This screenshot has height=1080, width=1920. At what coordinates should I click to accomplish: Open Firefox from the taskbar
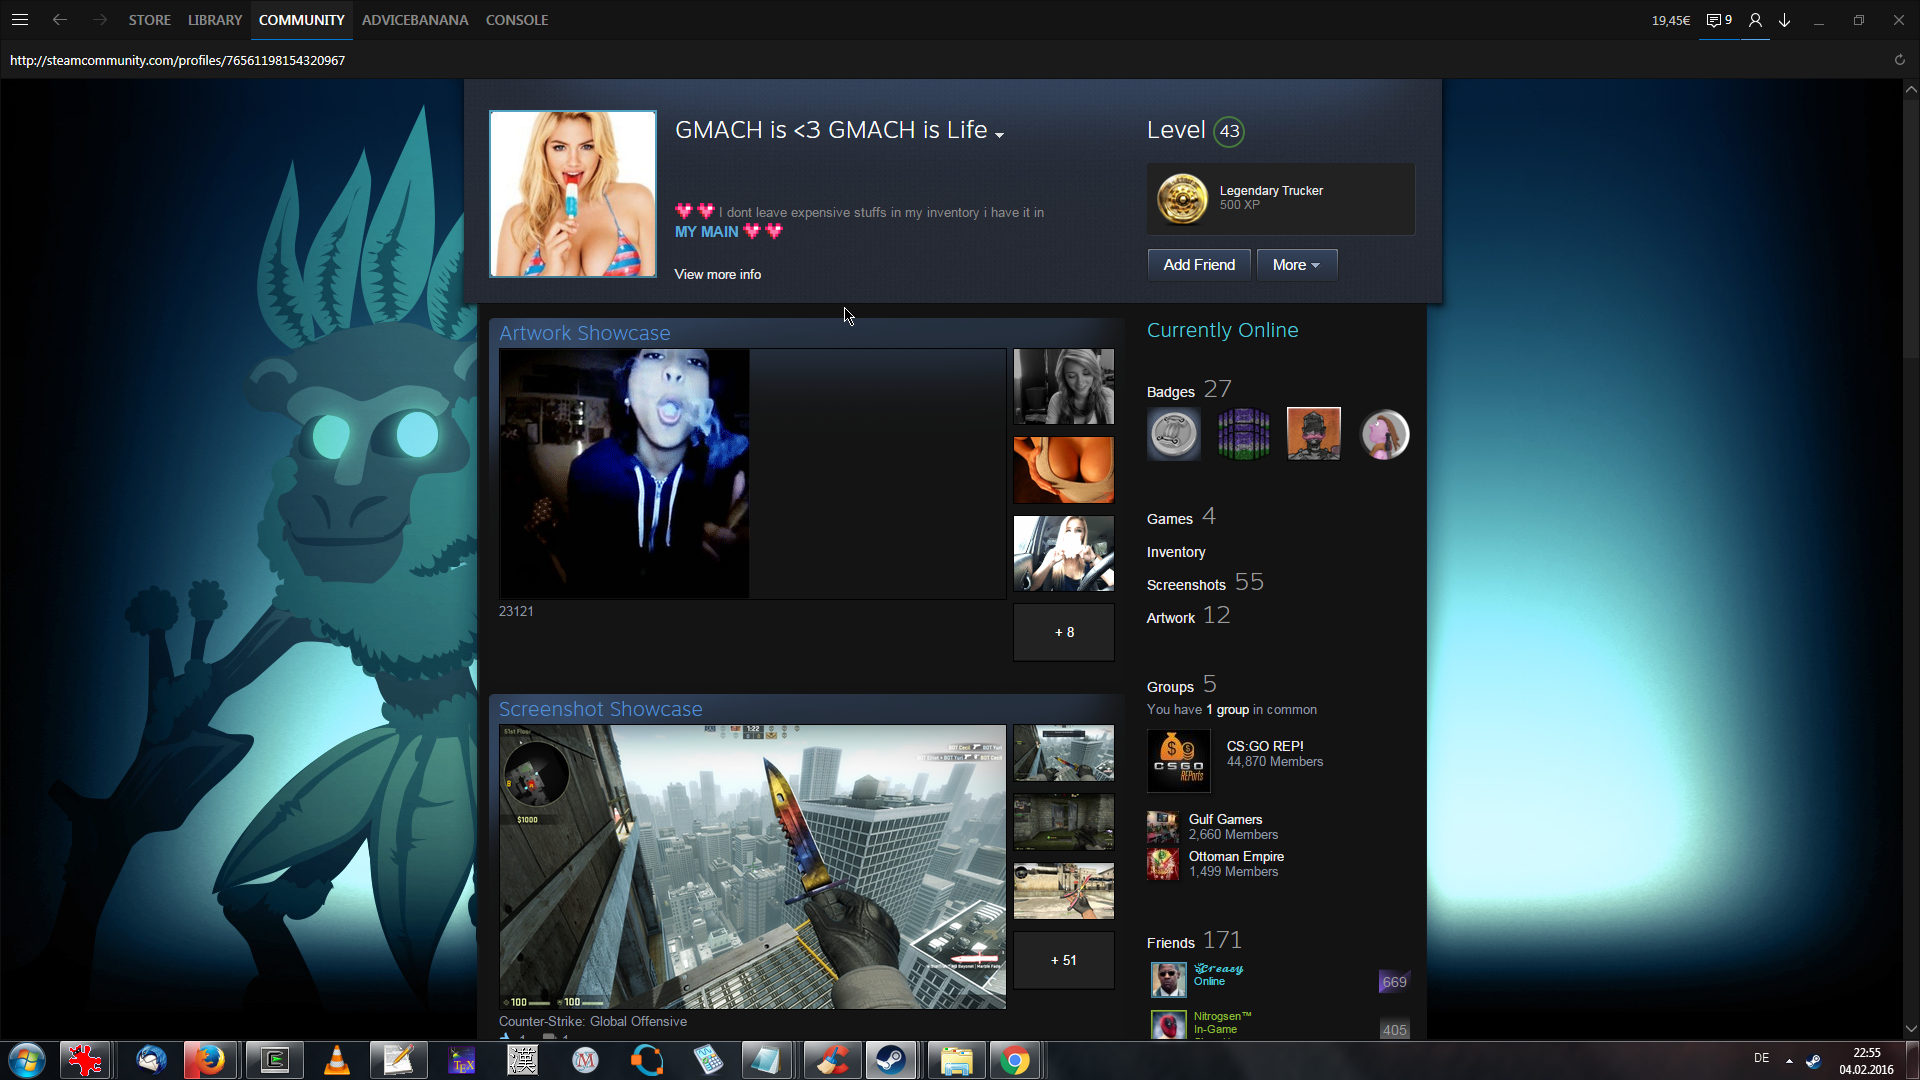(x=210, y=1060)
